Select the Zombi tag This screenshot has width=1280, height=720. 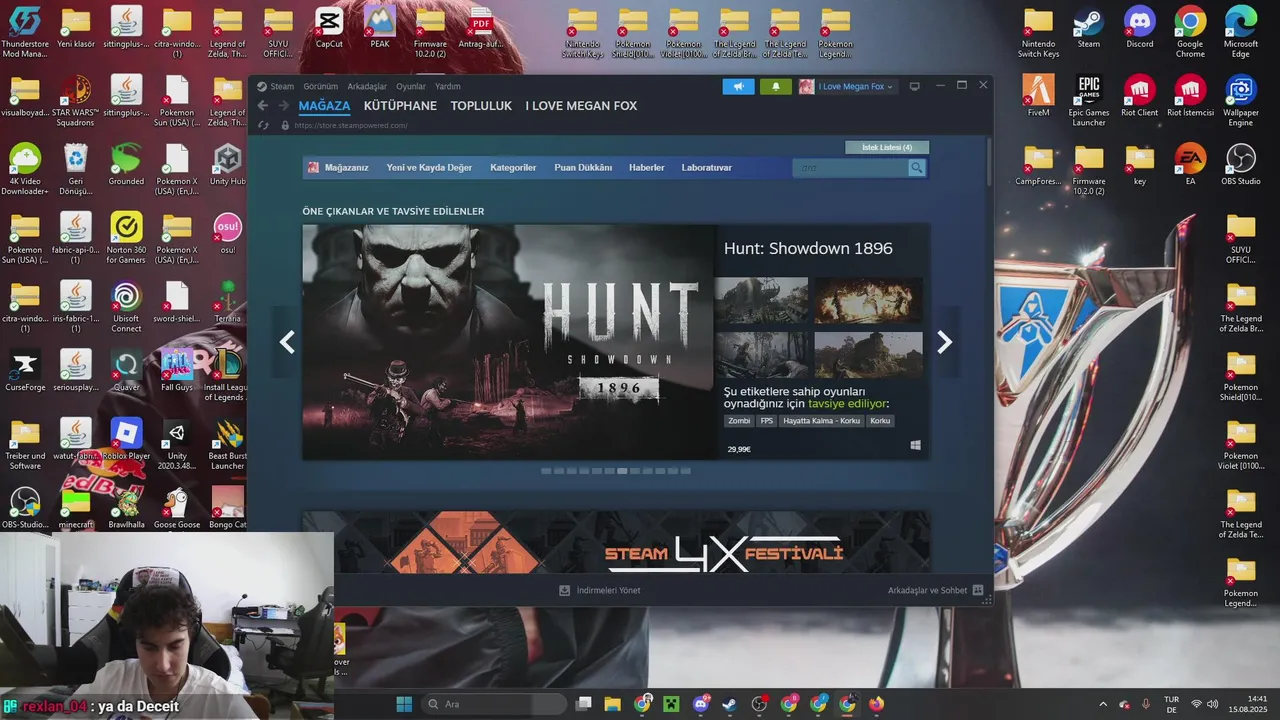pyautogui.click(x=739, y=421)
